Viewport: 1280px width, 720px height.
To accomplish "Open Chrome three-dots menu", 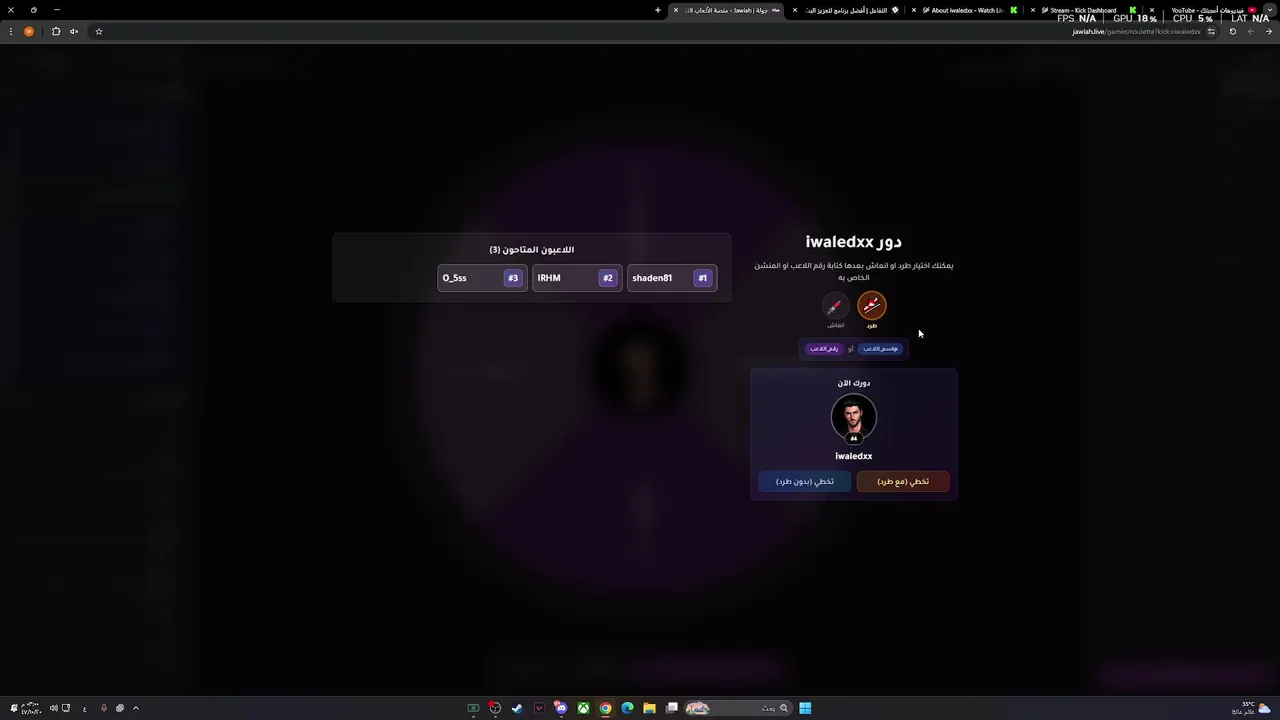I will (x=11, y=31).
